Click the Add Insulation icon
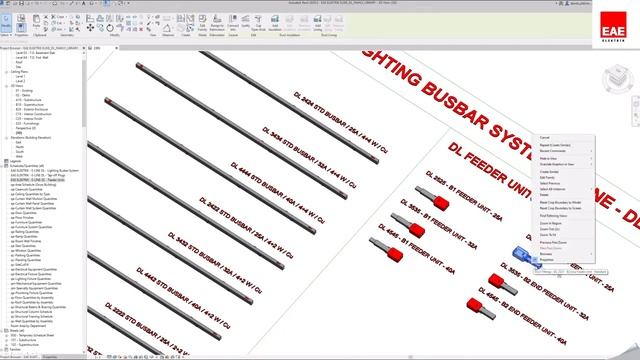Viewport: 640px width, 360px height. point(275,23)
